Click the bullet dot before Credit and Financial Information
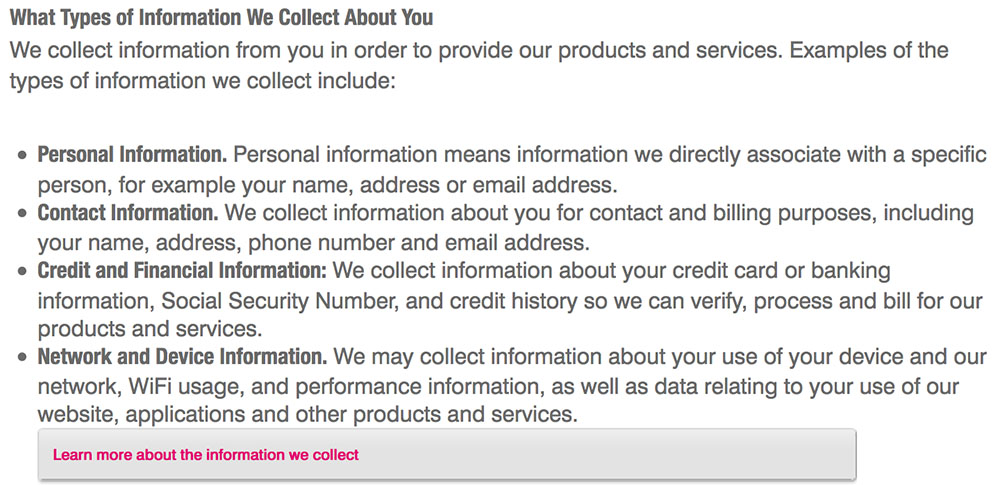Image resolution: width=1000 pixels, height=485 pixels. point(22,271)
